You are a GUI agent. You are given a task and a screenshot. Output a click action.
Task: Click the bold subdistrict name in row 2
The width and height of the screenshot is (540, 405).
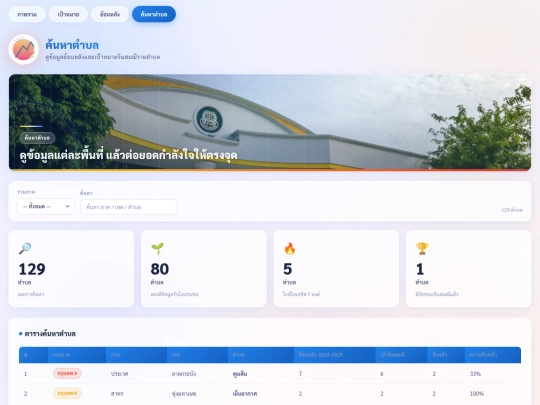click(x=245, y=394)
